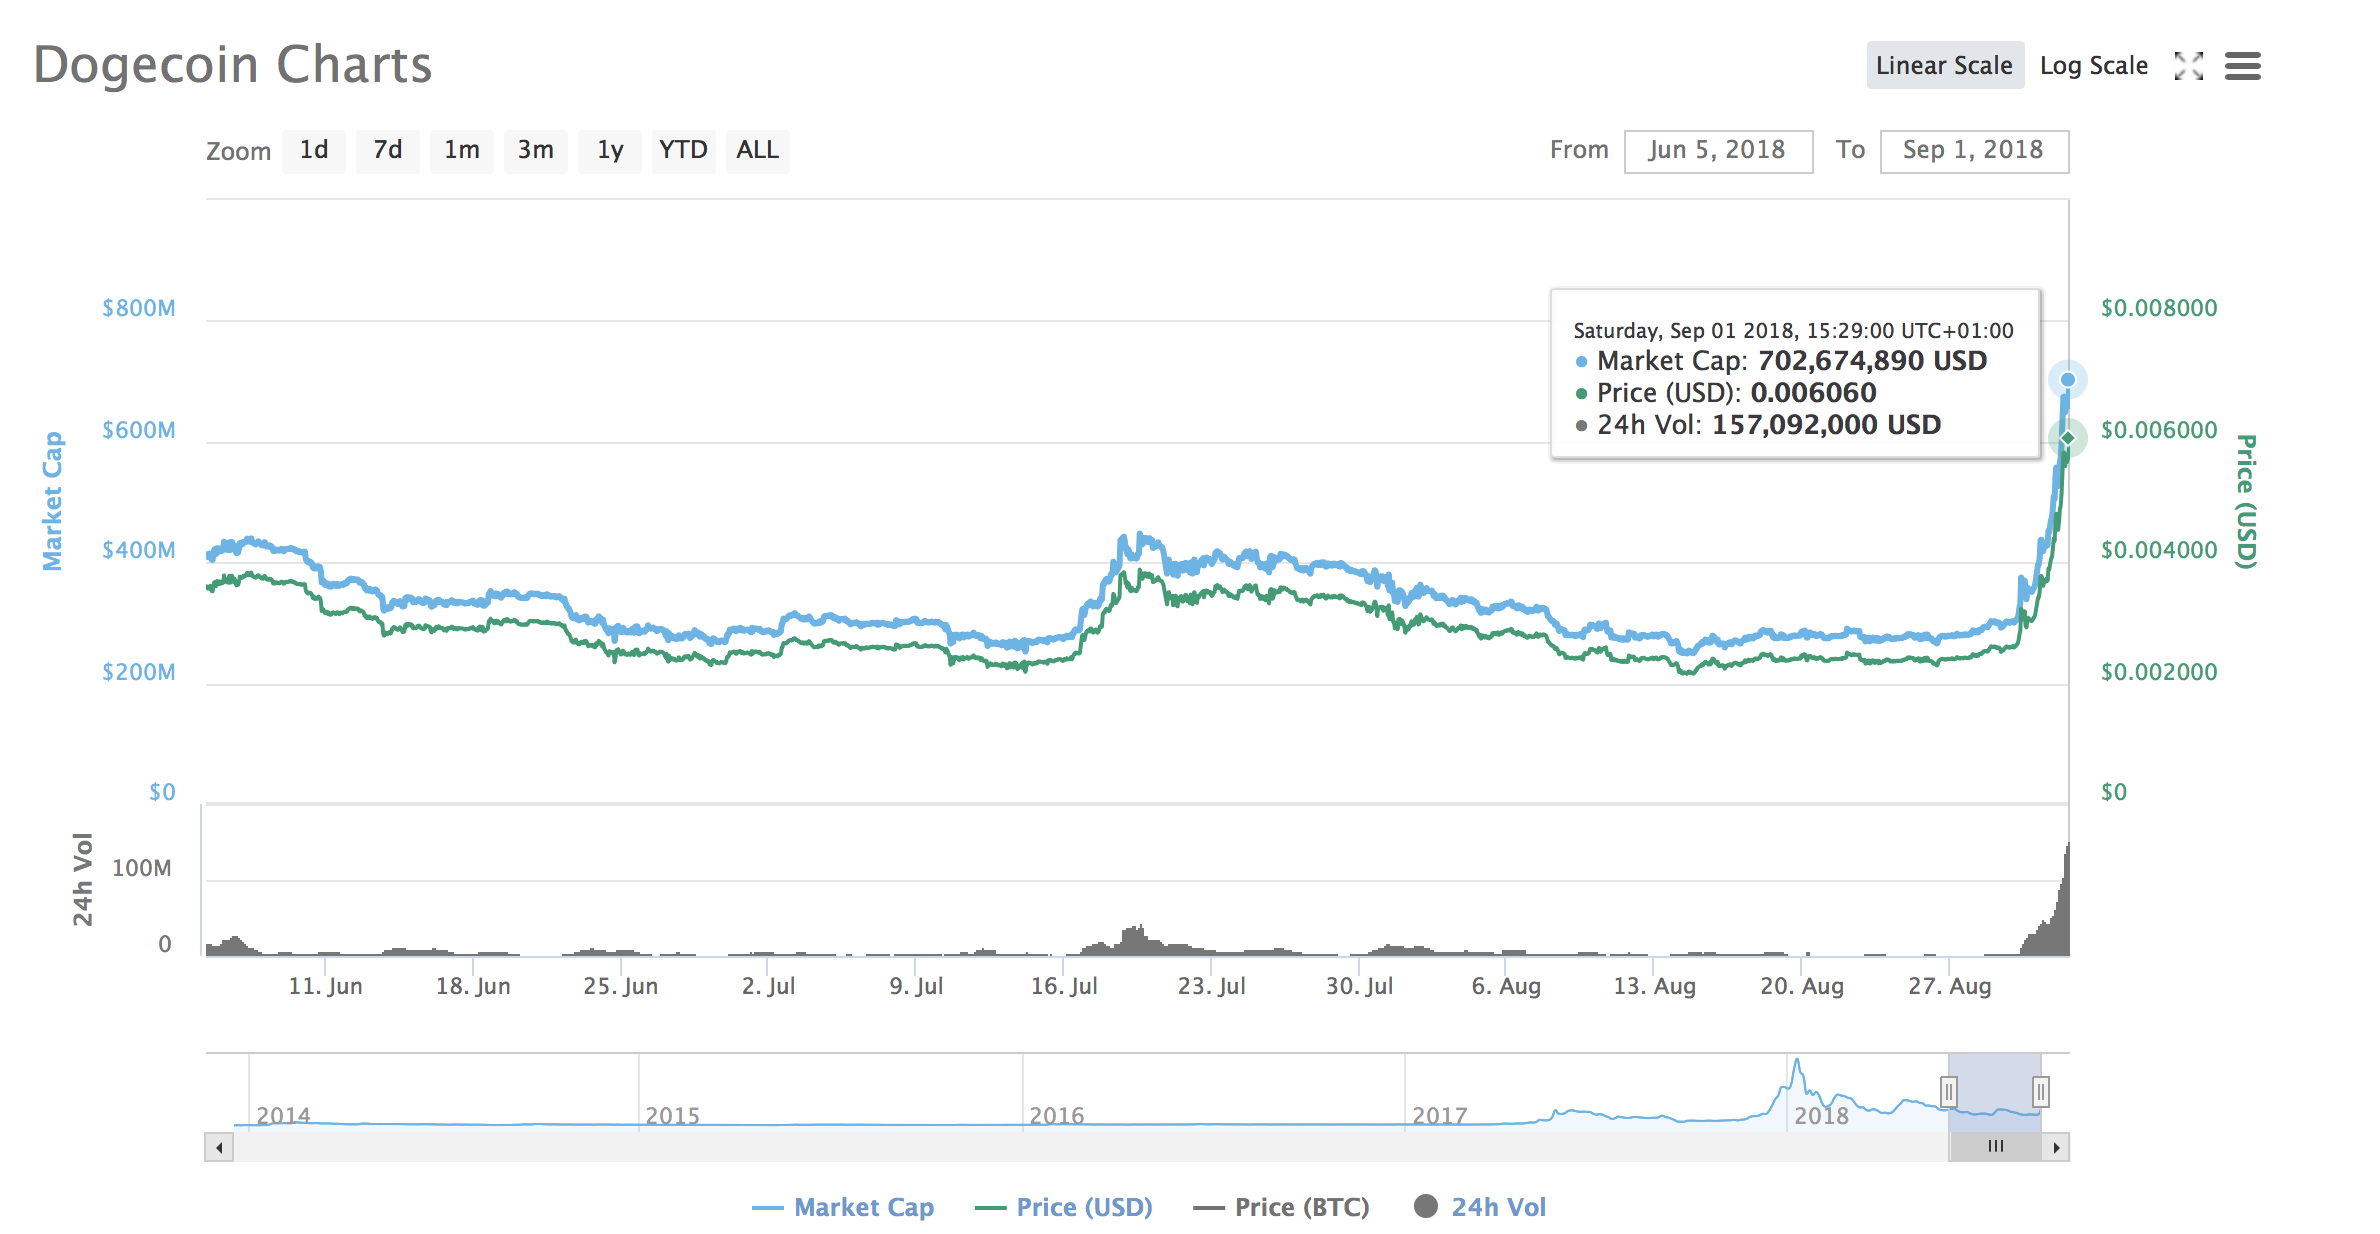Toggle Price (USD) series in legend
This screenshot has width=2380, height=1234.
click(1064, 1207)
